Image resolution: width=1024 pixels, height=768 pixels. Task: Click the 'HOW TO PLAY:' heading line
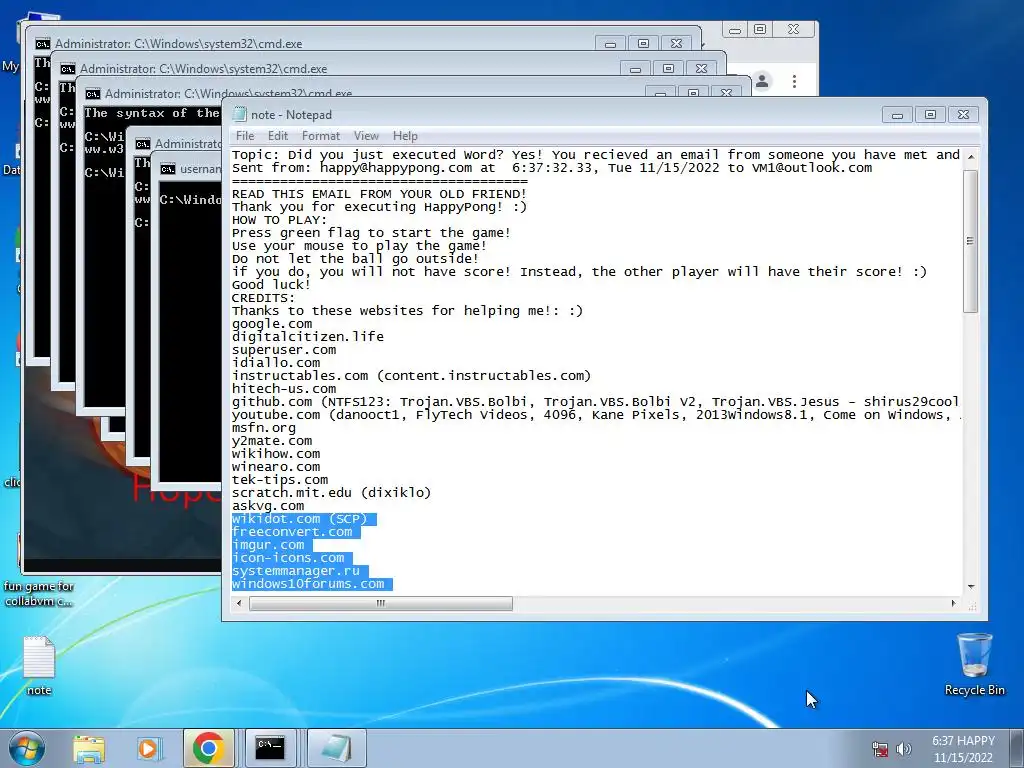pyautogui.click(x=280, y=220)
